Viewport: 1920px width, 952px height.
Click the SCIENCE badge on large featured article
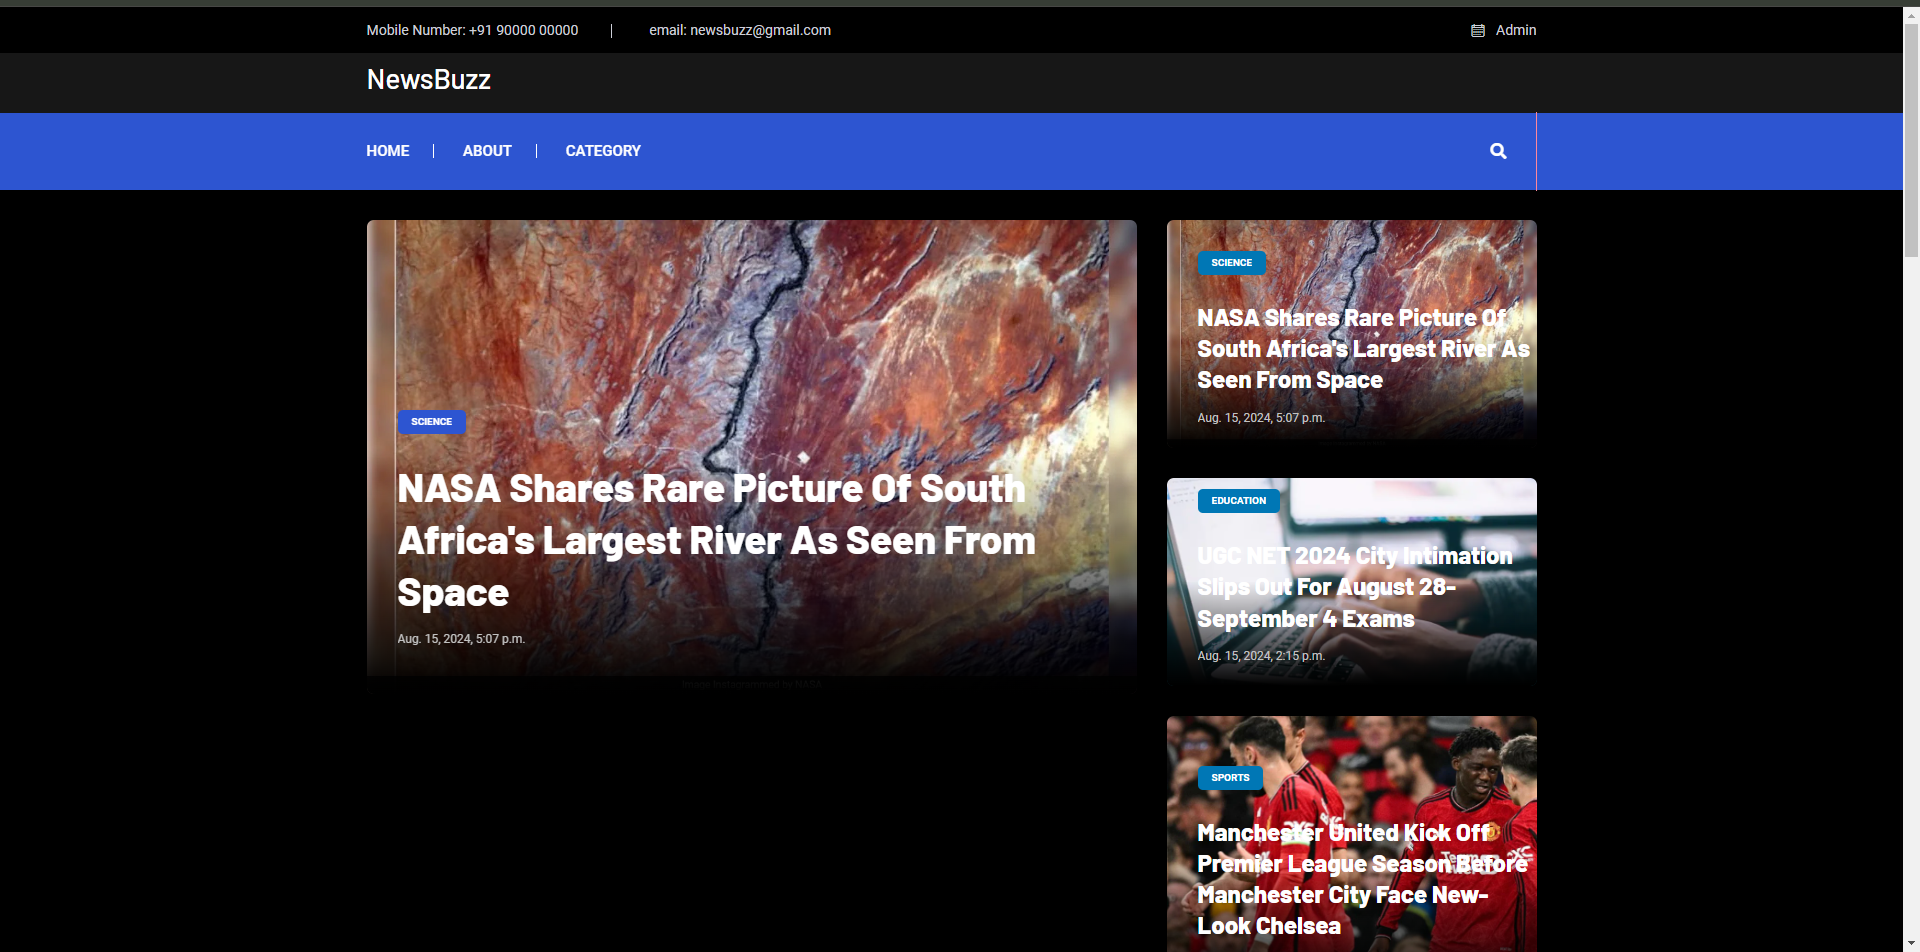click(431, 422)
